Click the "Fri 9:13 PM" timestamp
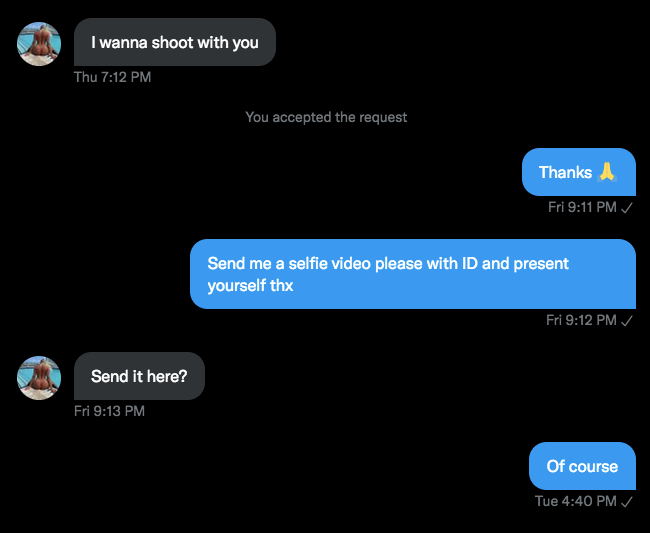Image resolution: width=650 pixels, height=533 pixels. click(109, 411)
